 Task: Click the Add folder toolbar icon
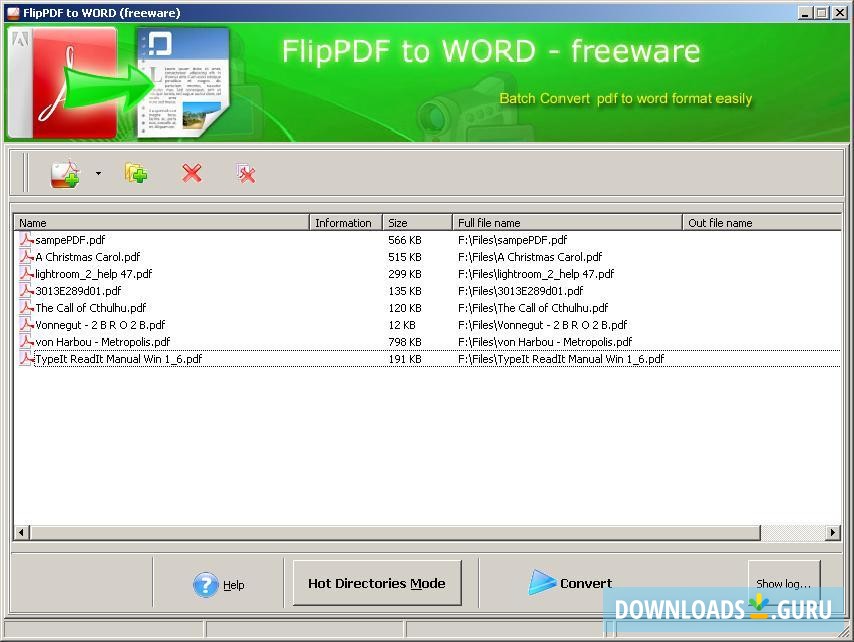point(136,173)
